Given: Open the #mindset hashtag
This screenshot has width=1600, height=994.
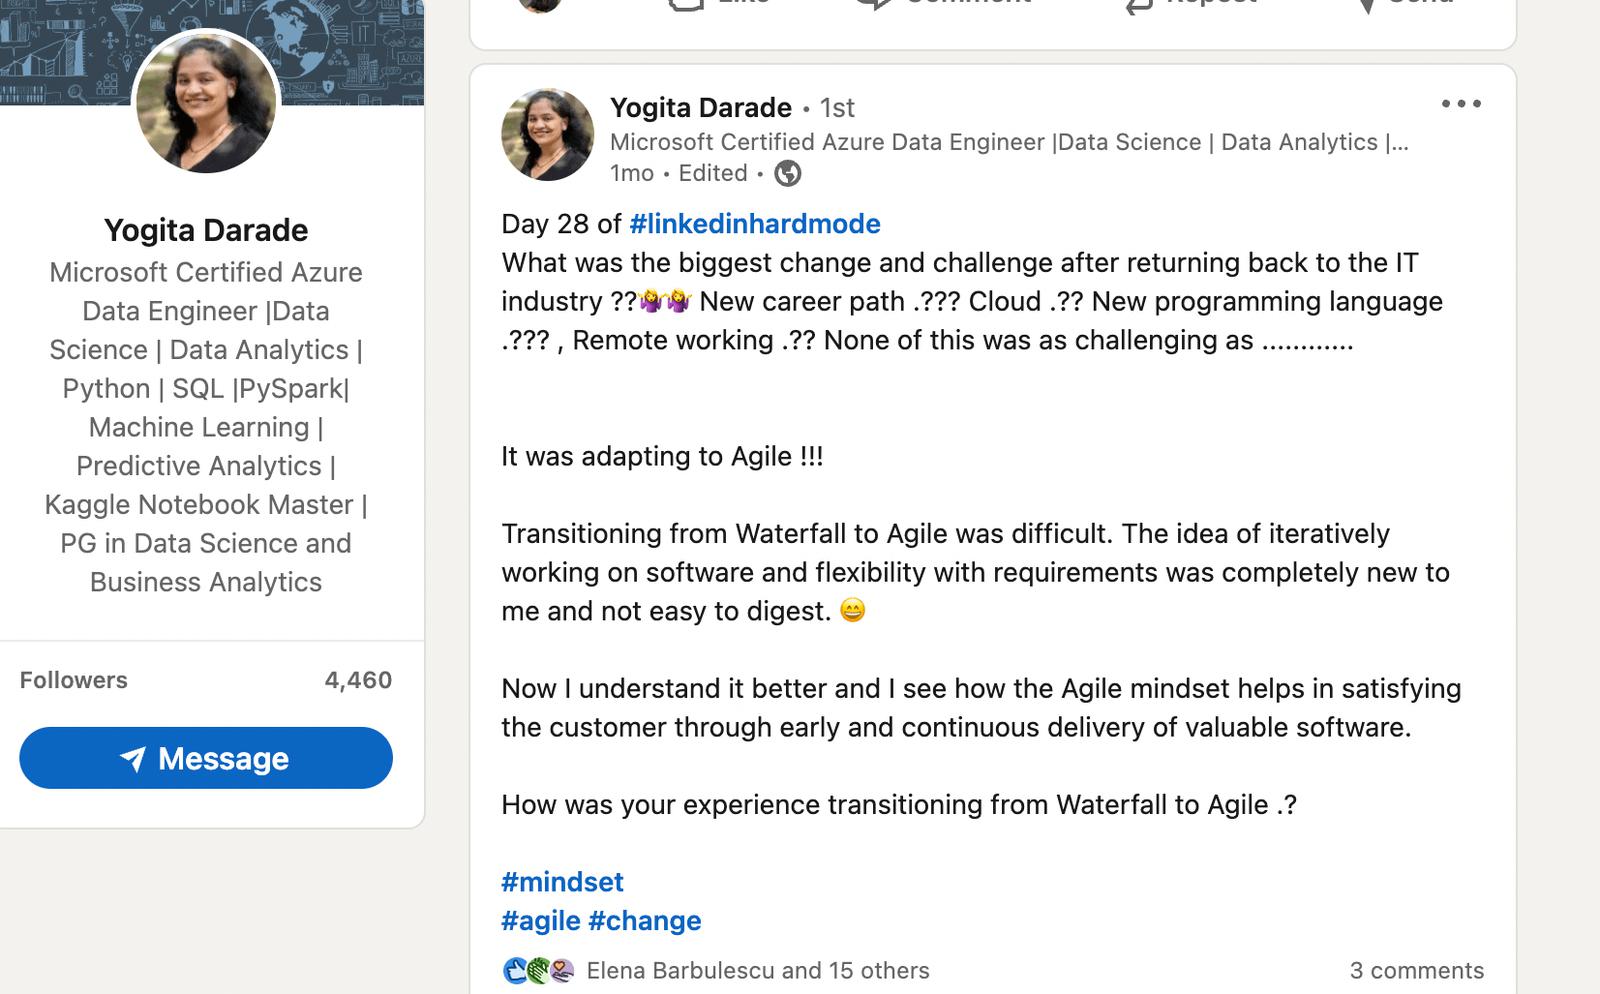Looking at the screenshot, I should point(562,882).
